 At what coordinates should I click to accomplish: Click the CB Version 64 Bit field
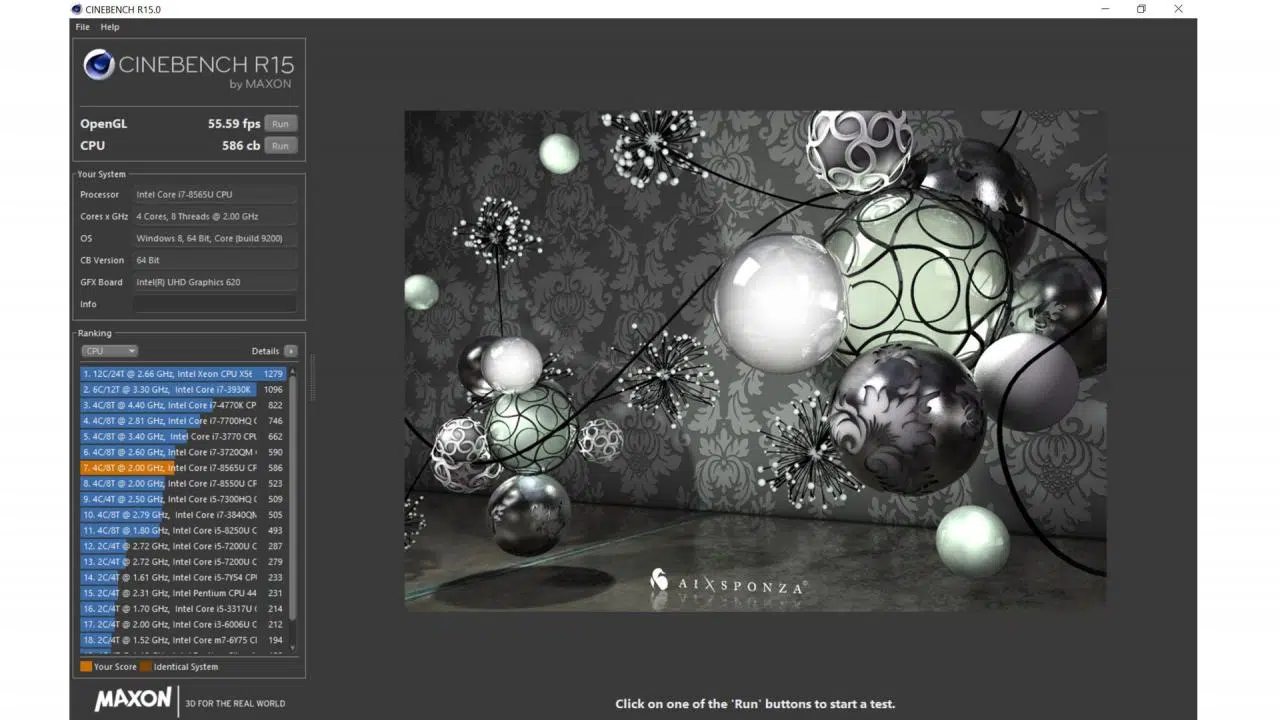coord(216,260)
